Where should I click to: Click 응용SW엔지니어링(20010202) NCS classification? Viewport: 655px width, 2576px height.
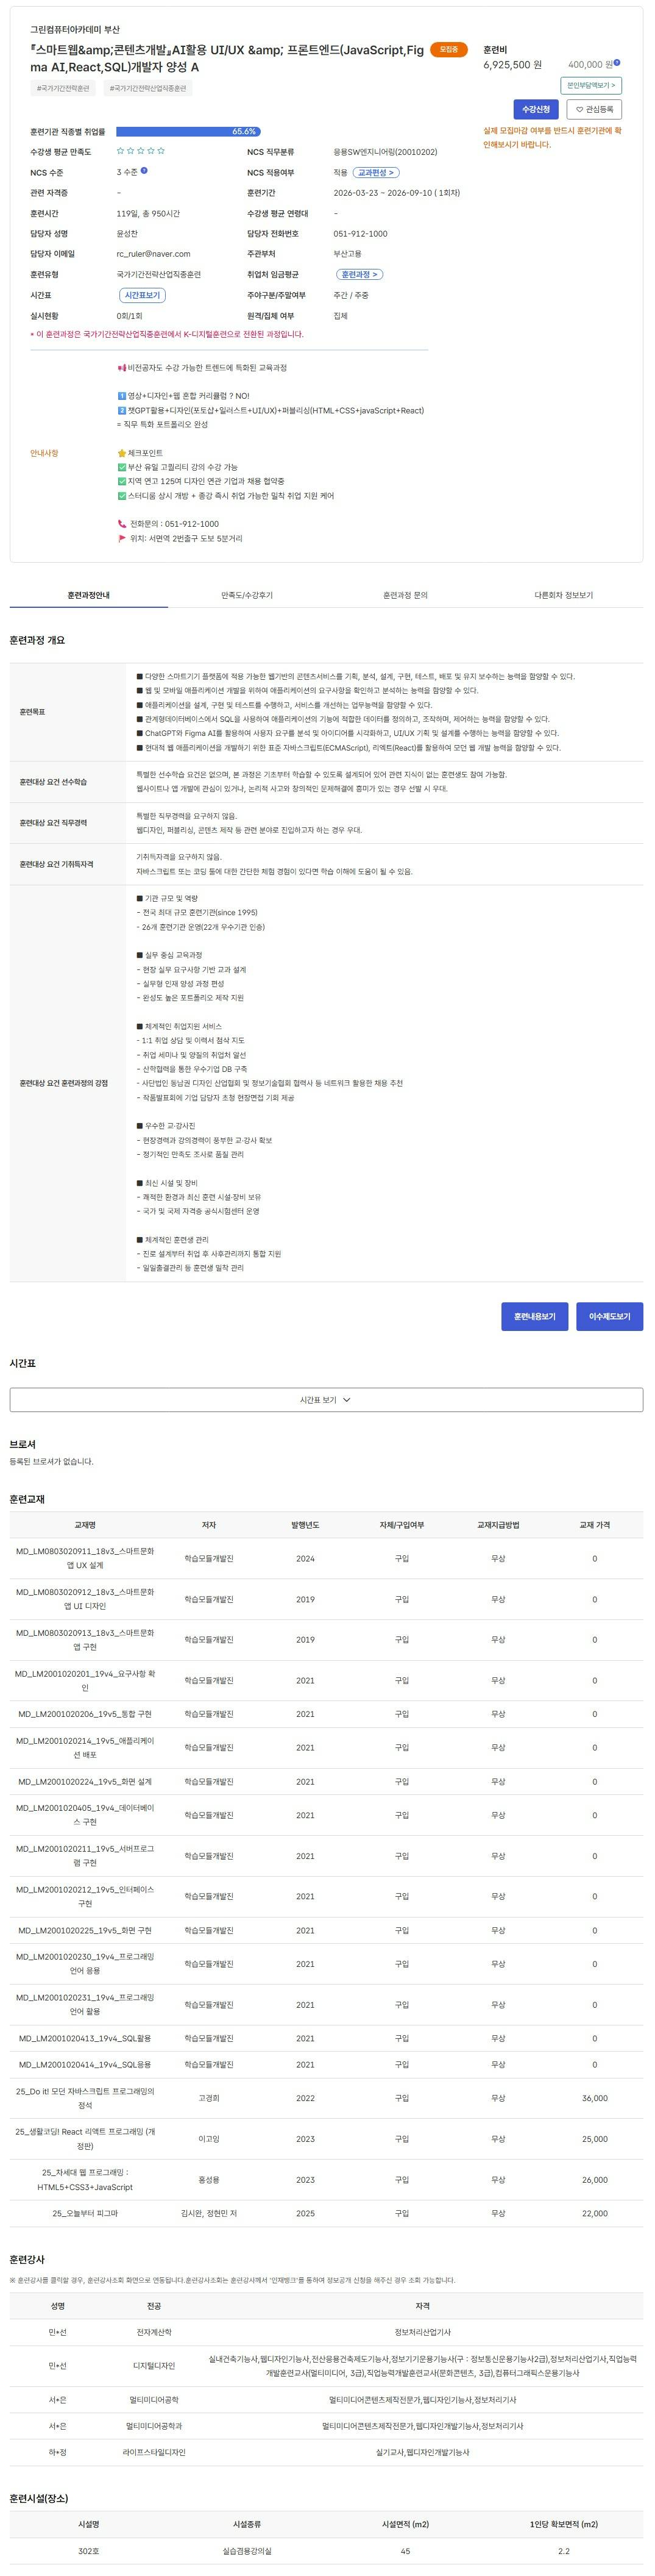click(x=385, y=152)
